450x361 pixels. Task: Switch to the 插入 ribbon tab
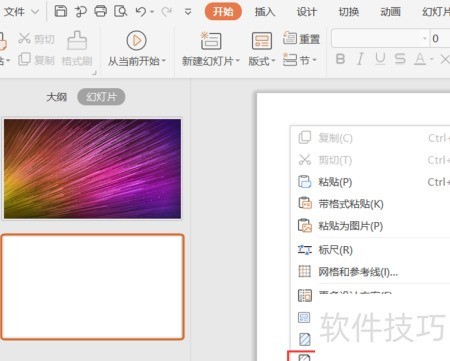265,12
